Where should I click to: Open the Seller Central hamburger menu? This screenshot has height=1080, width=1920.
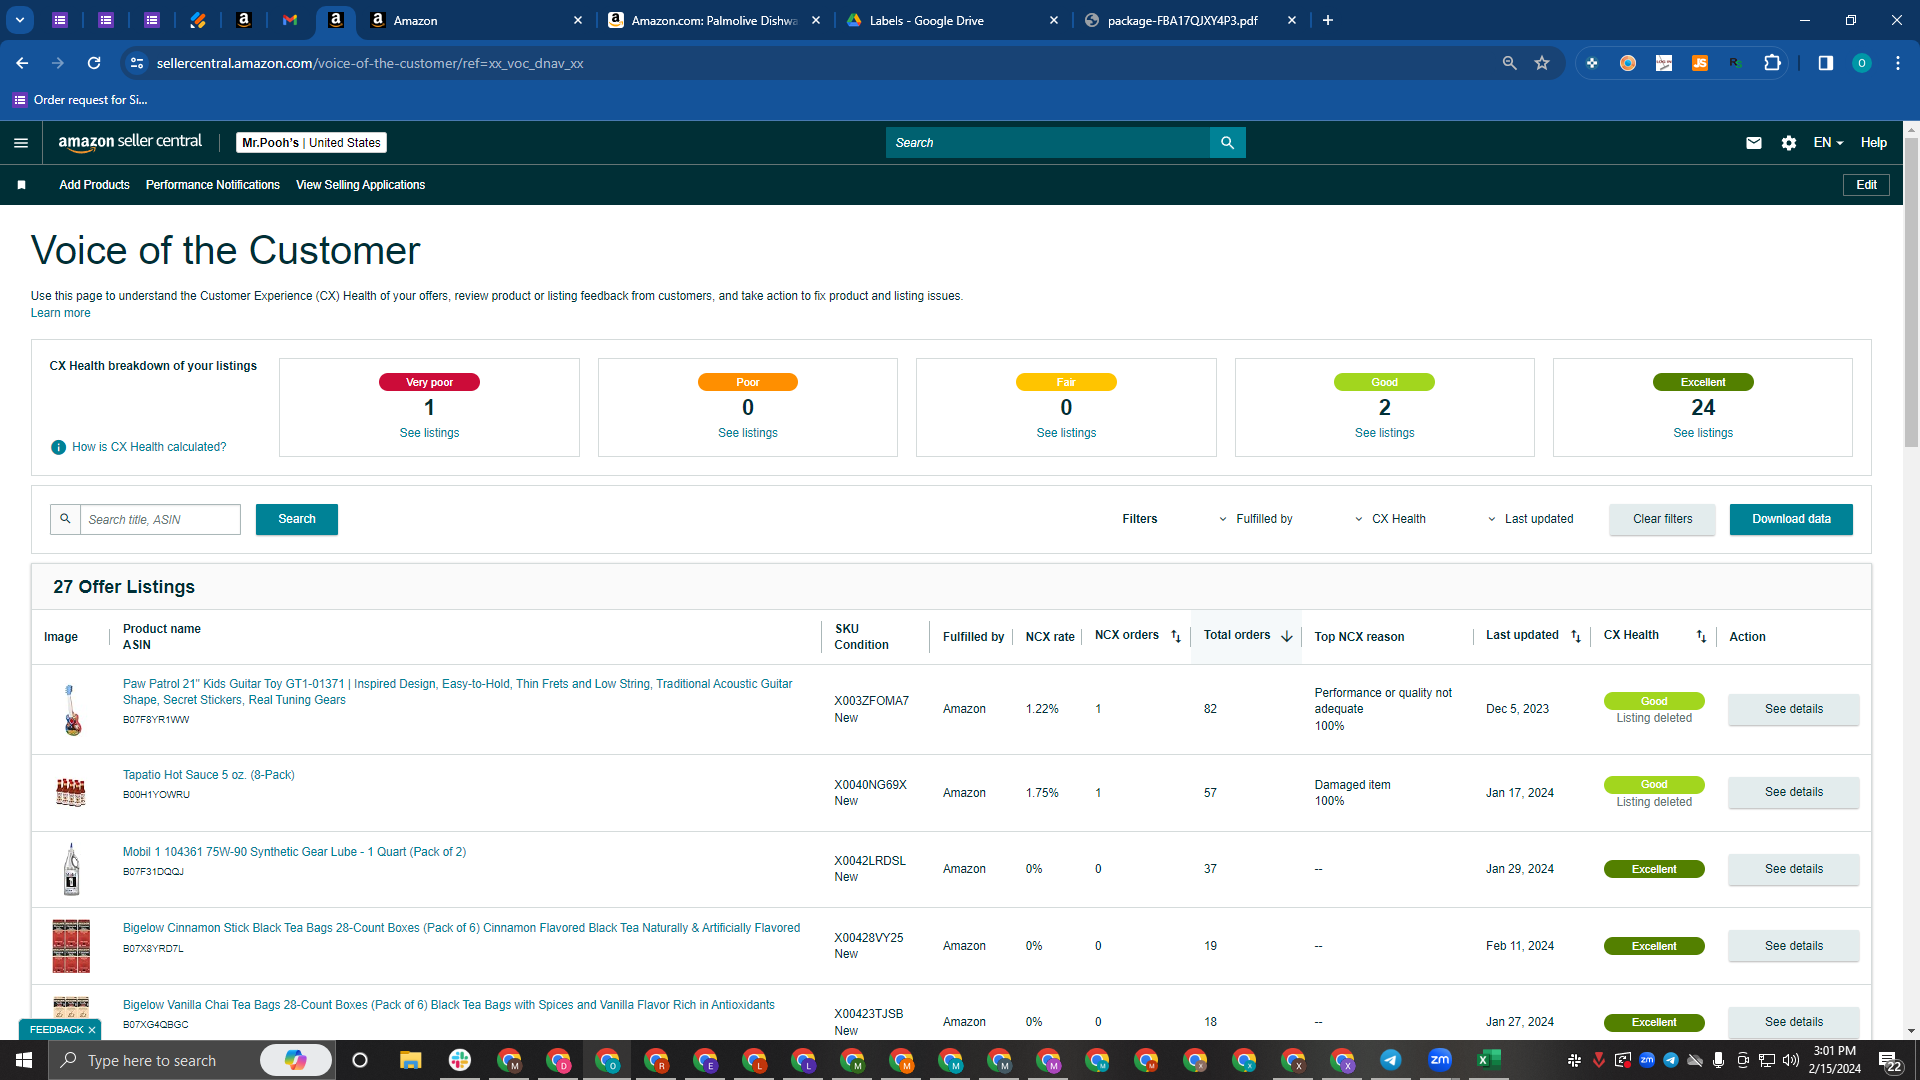click(x=21, y=143)
